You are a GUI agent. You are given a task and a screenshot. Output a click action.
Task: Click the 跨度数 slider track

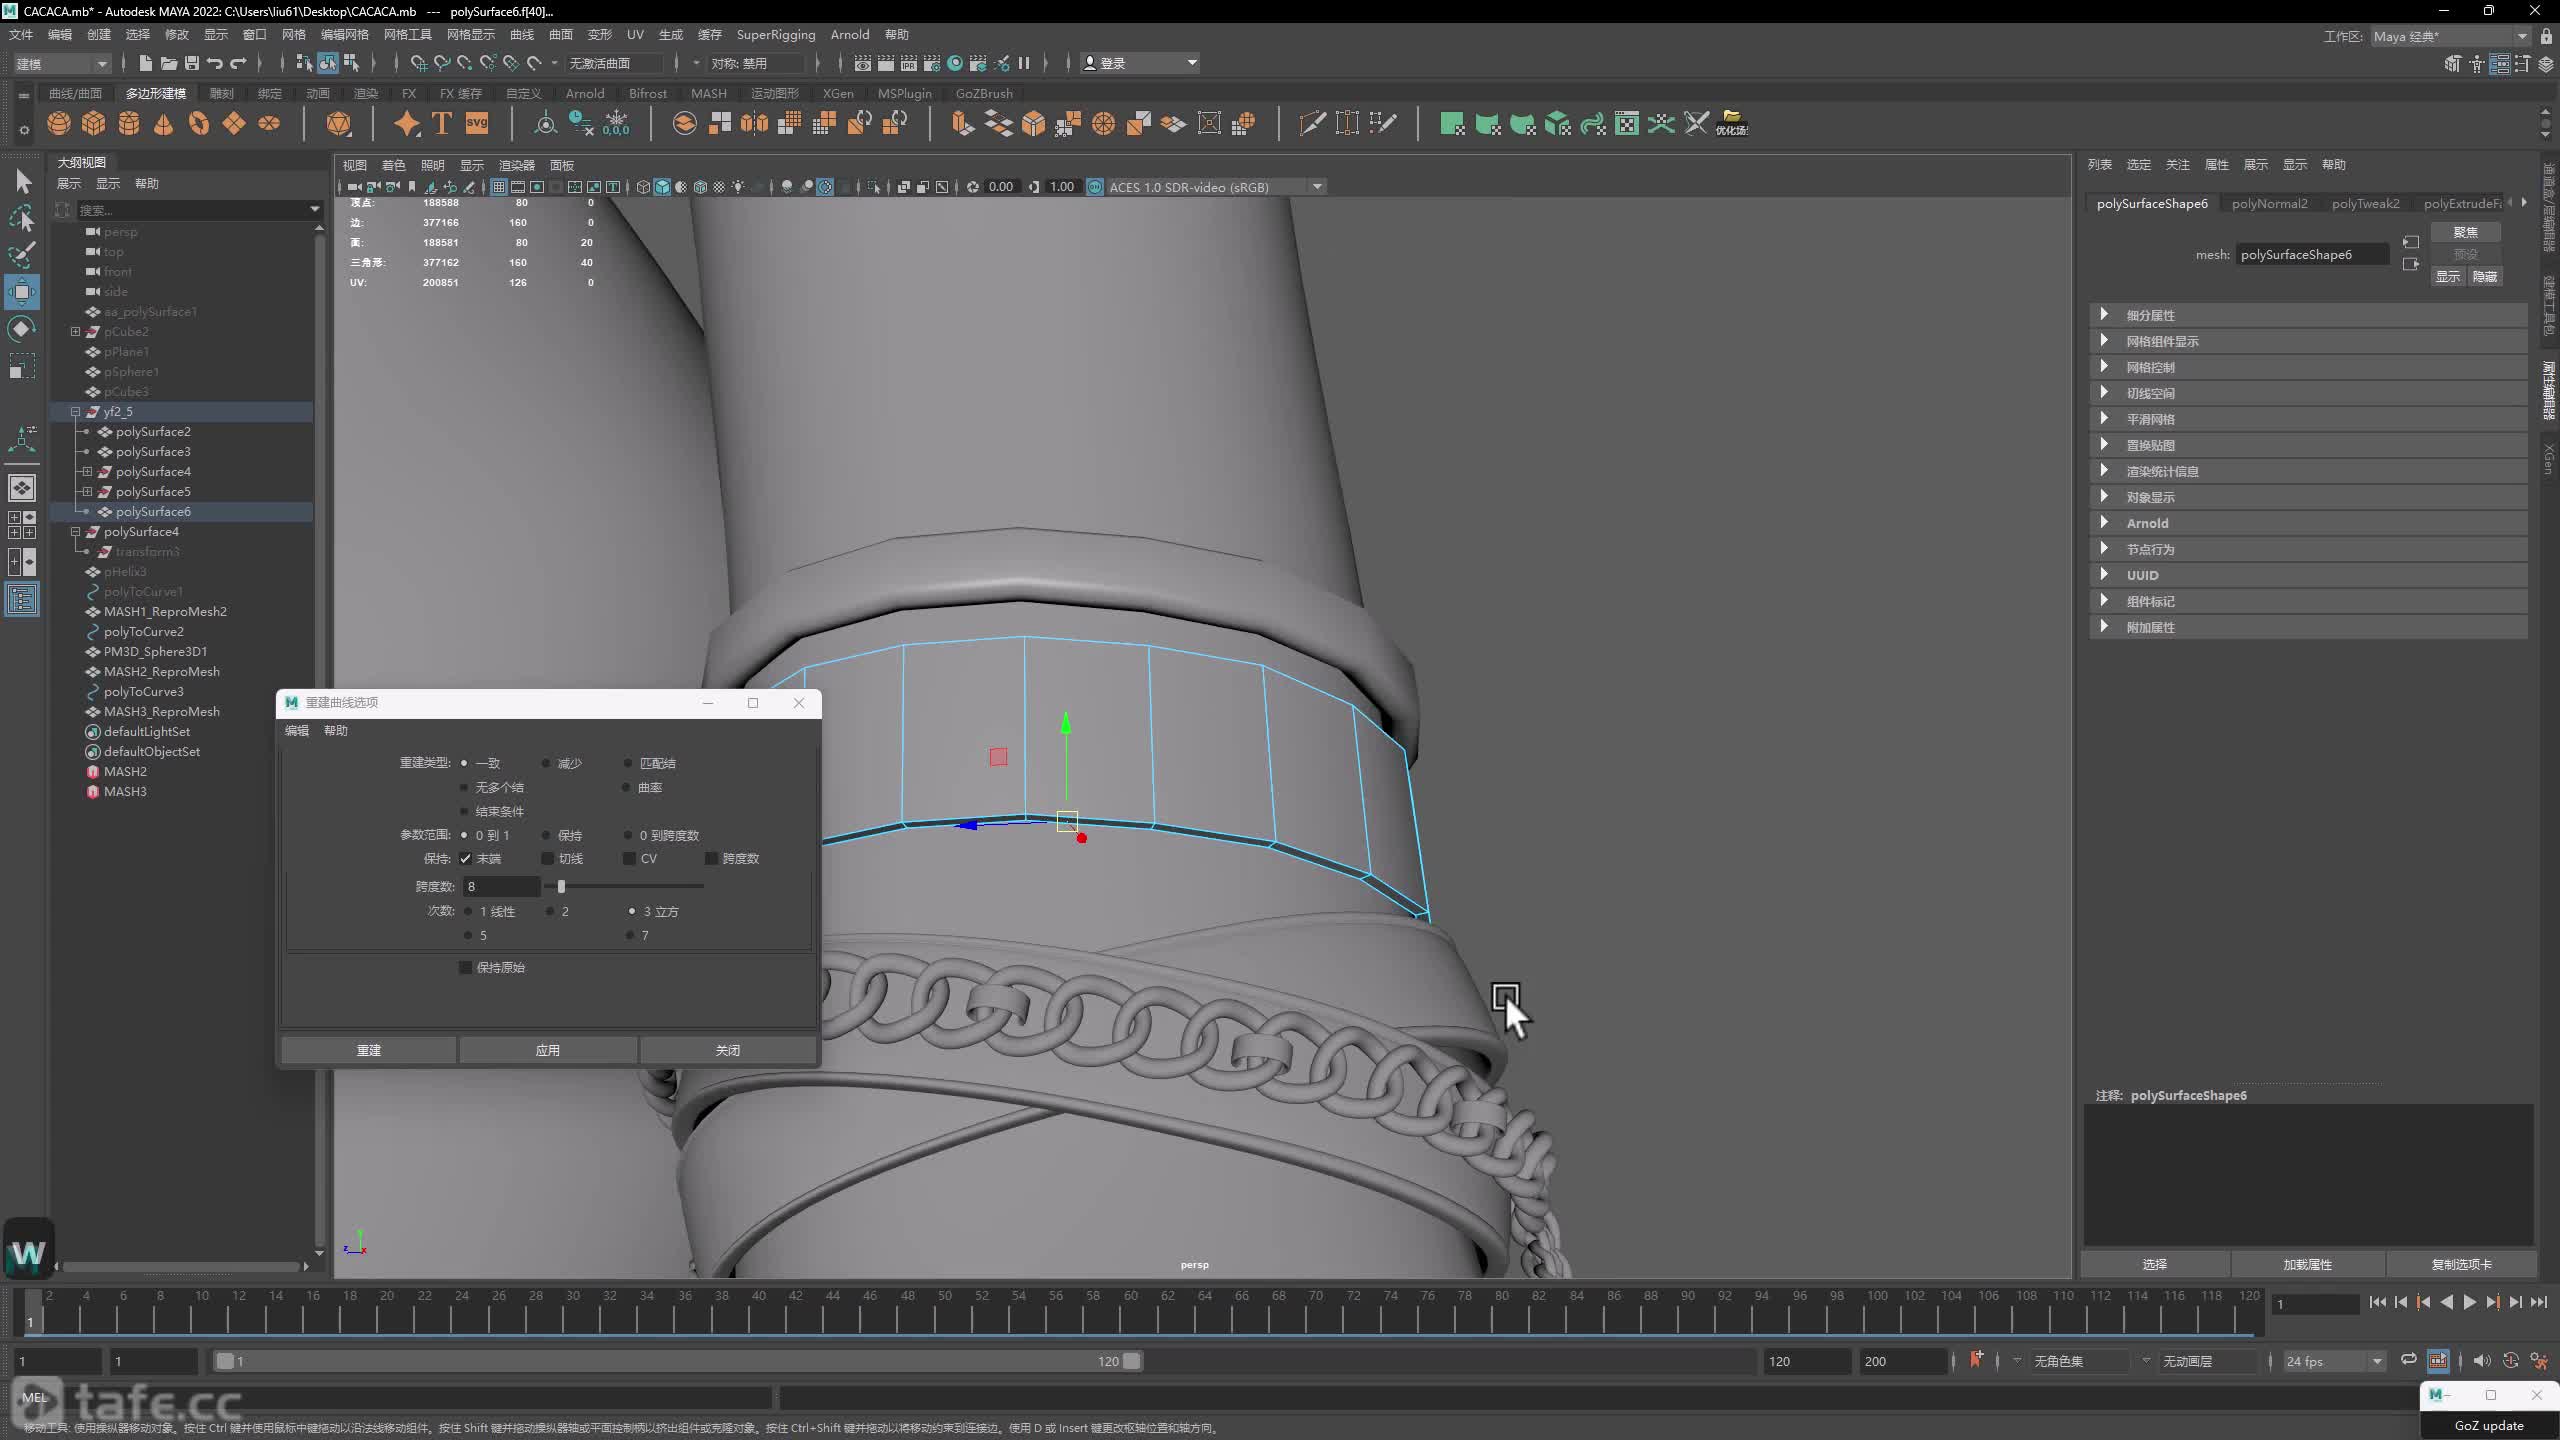tap(626, 886)
